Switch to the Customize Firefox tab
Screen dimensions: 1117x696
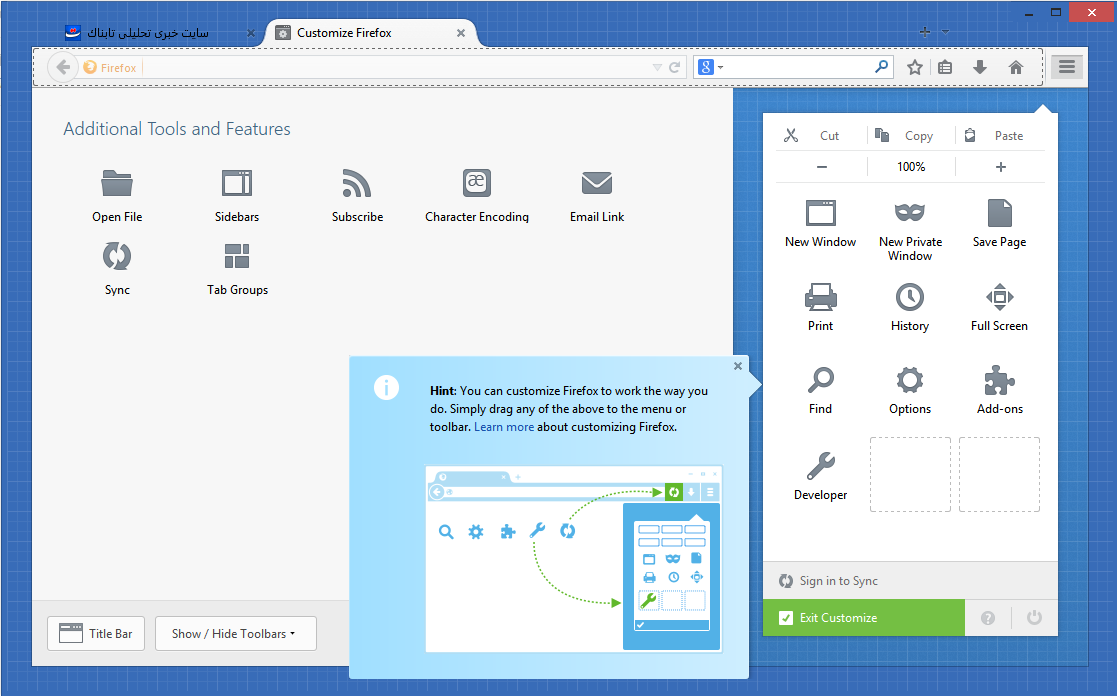[x=370, y=33]
